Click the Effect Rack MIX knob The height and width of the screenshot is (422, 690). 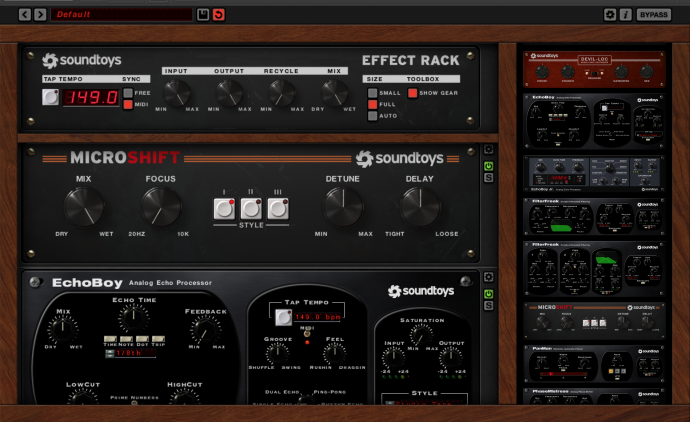[x=334, y=93]
